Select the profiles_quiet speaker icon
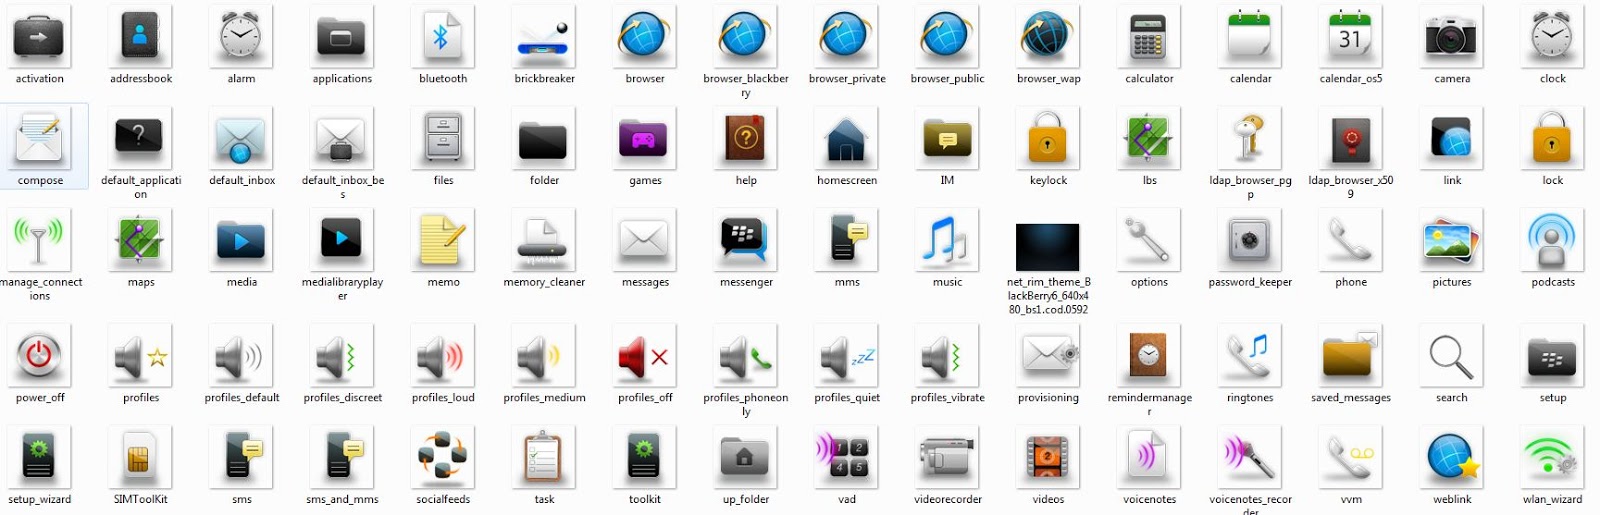This screenshot has height=515, width=1600. [x=847, y=356]
